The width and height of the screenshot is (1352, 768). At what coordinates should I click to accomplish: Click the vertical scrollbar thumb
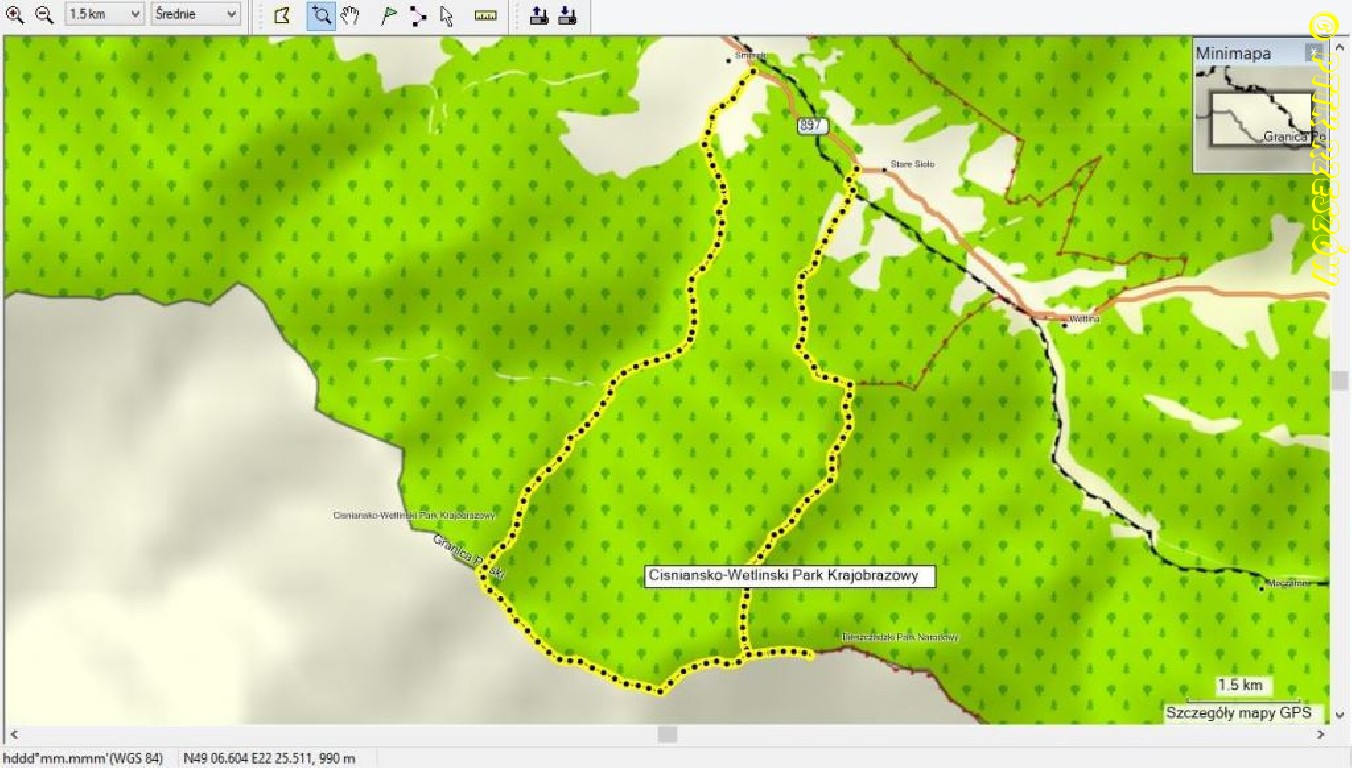(x=1340, y=380)
